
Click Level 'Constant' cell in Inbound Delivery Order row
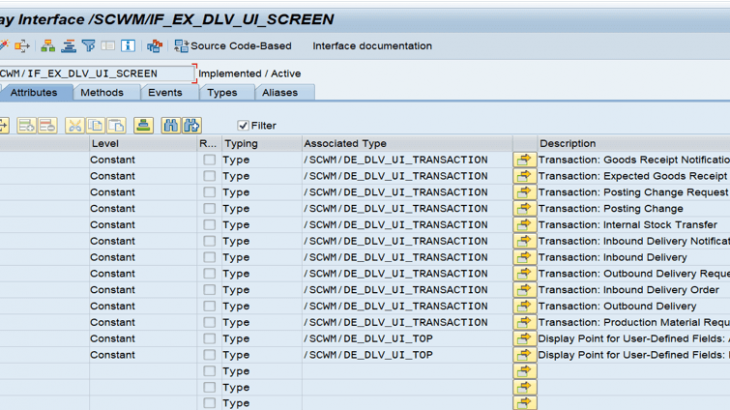(143, 290)
